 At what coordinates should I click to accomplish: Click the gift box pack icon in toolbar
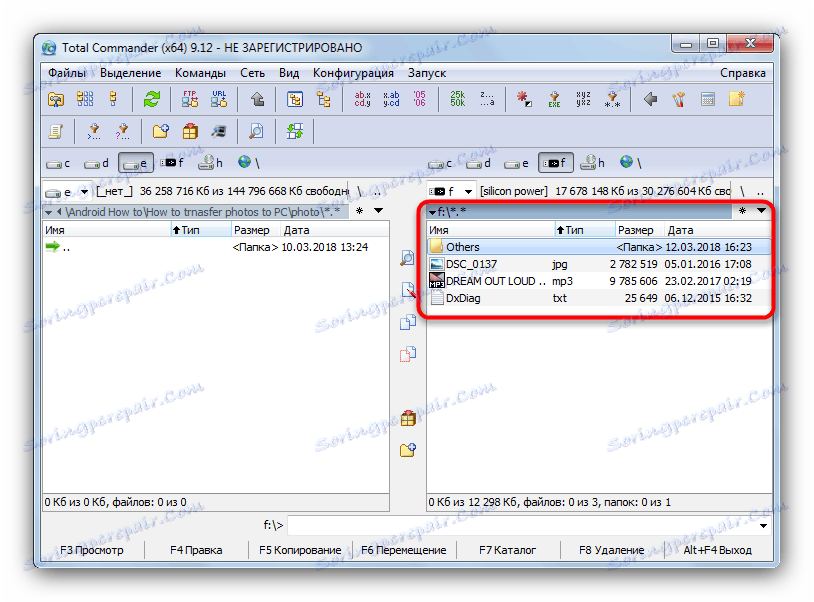190,131
